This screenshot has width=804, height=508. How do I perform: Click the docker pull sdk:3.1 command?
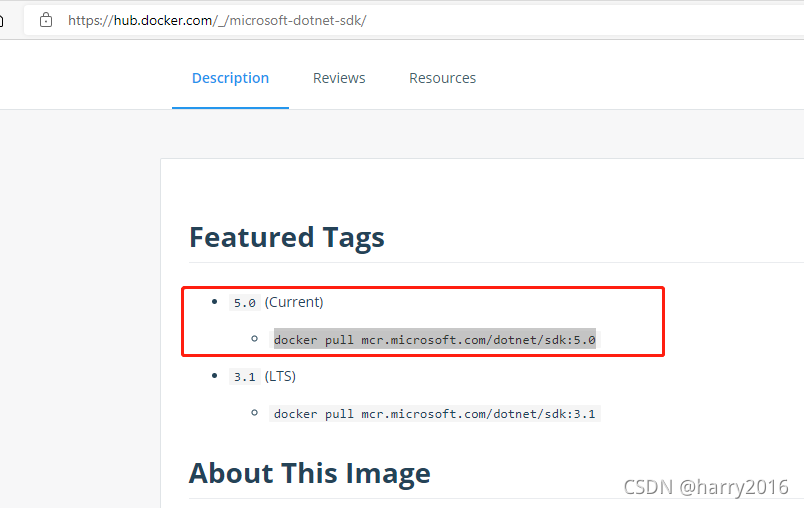click(434, 414)
